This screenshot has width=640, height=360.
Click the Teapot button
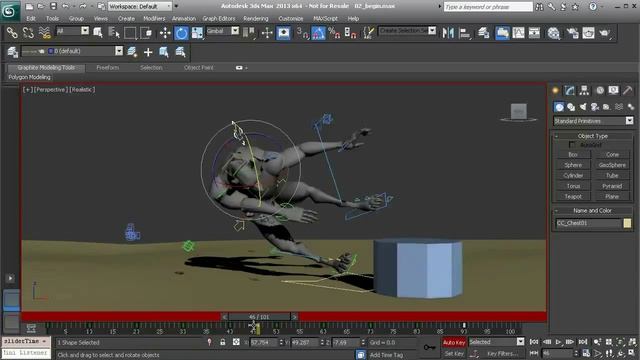coord(573,196)
